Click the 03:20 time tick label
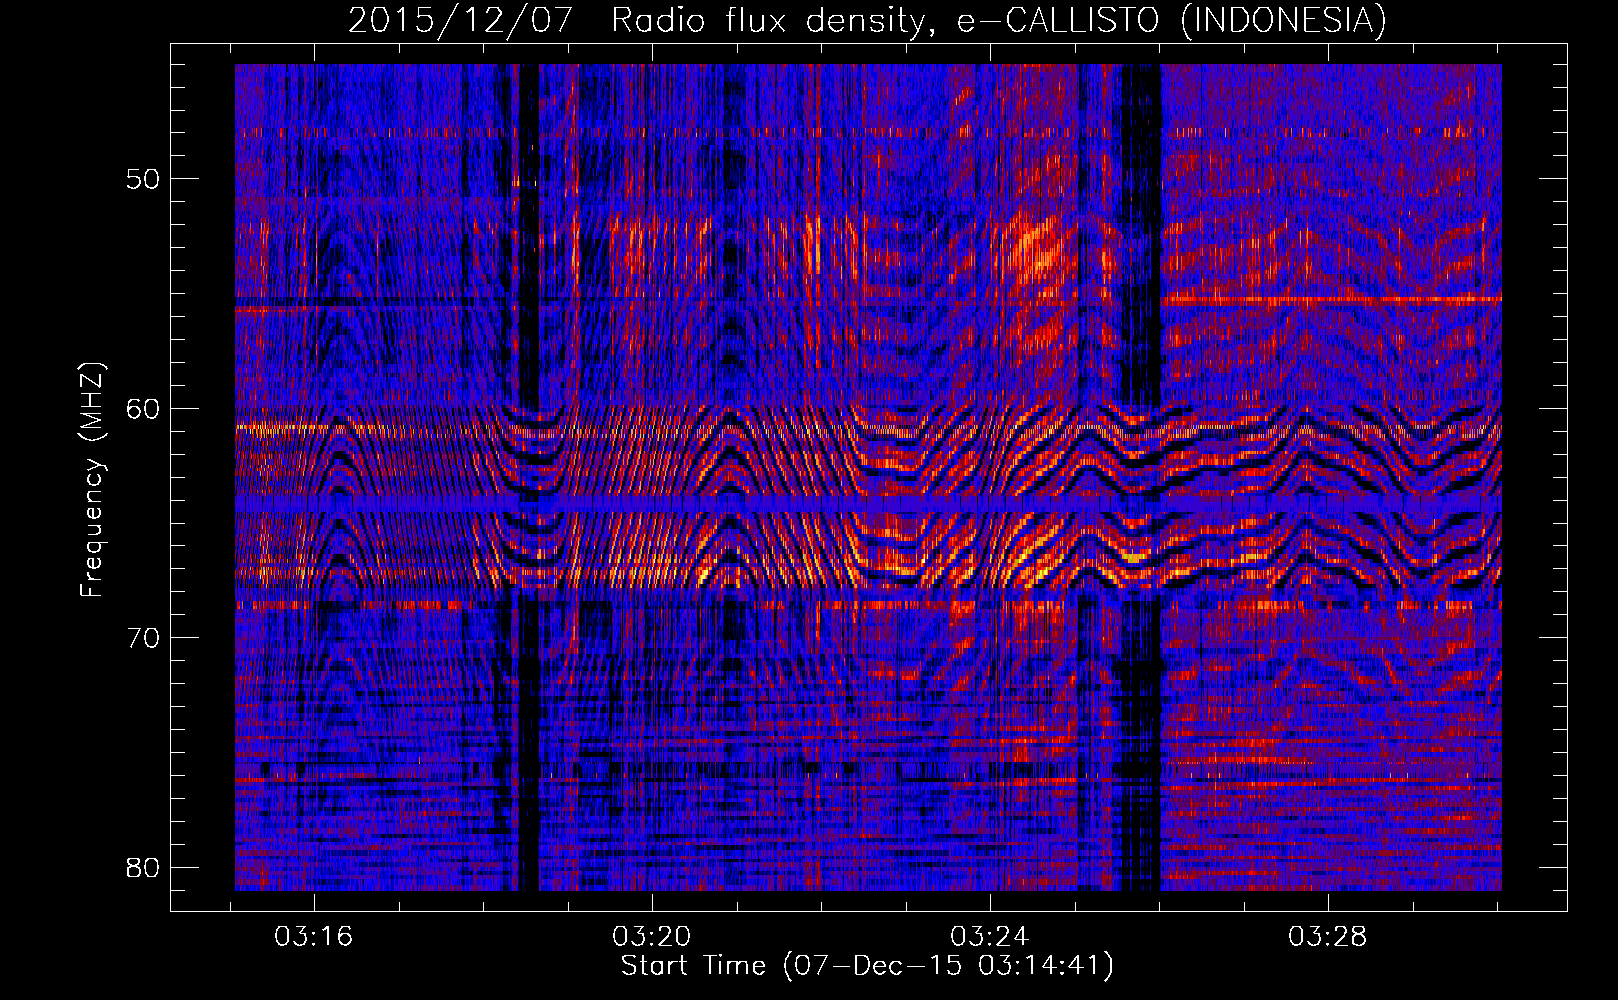 coord(652,937)
